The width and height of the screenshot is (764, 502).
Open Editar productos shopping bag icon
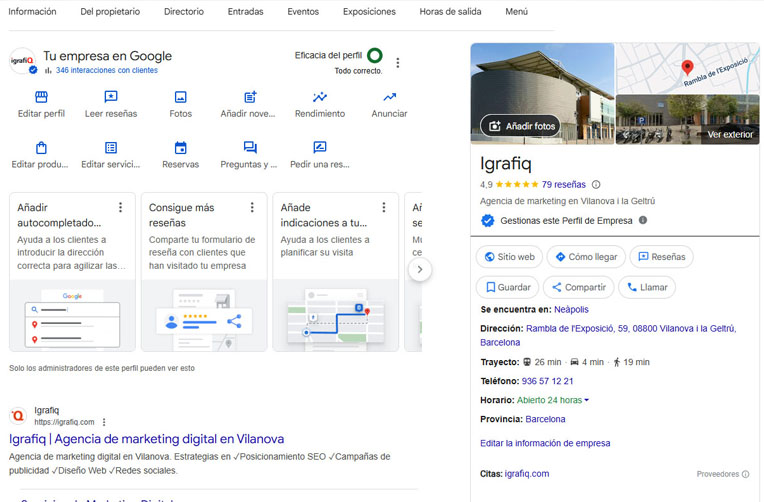[x=41, y=148]
